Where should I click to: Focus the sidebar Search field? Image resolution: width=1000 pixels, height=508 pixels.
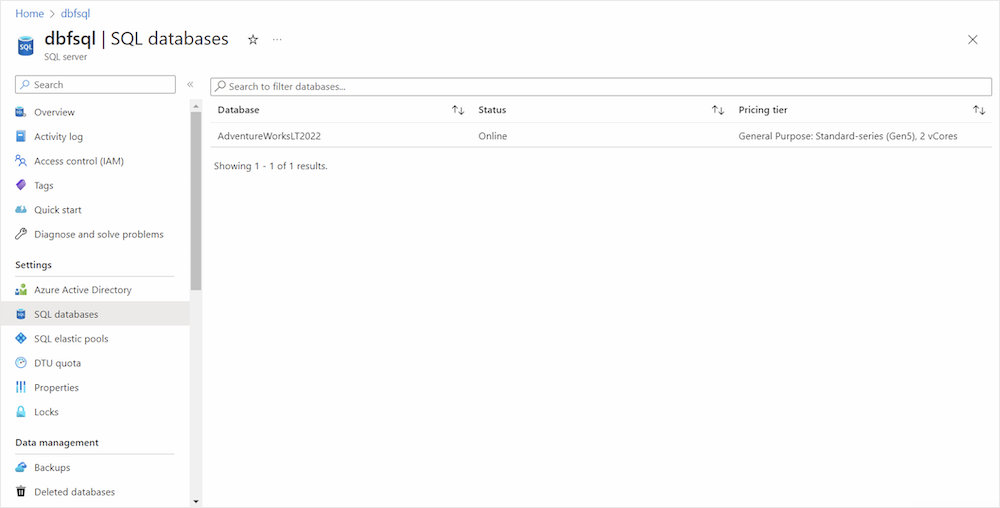point(95,85)
